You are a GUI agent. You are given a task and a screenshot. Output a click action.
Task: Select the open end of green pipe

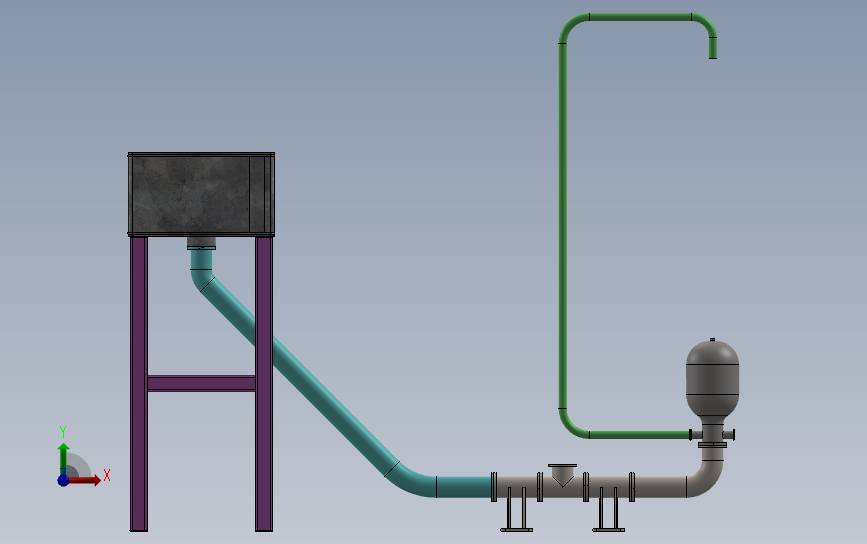[713, 56]
